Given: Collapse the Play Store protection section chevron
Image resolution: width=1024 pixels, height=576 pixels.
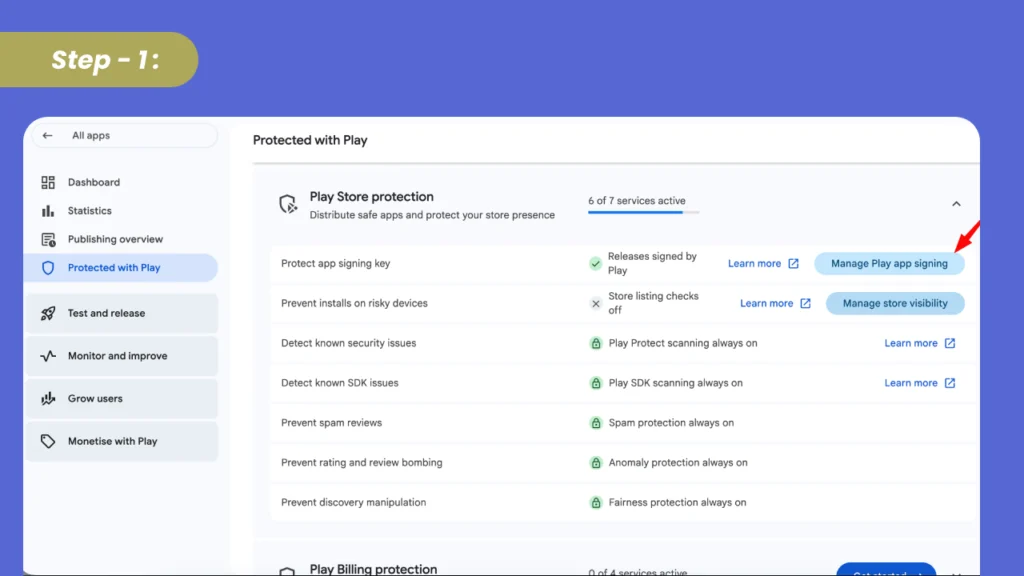Looking at the screenshot, I should pyautogui.click(x=956, y=204).
